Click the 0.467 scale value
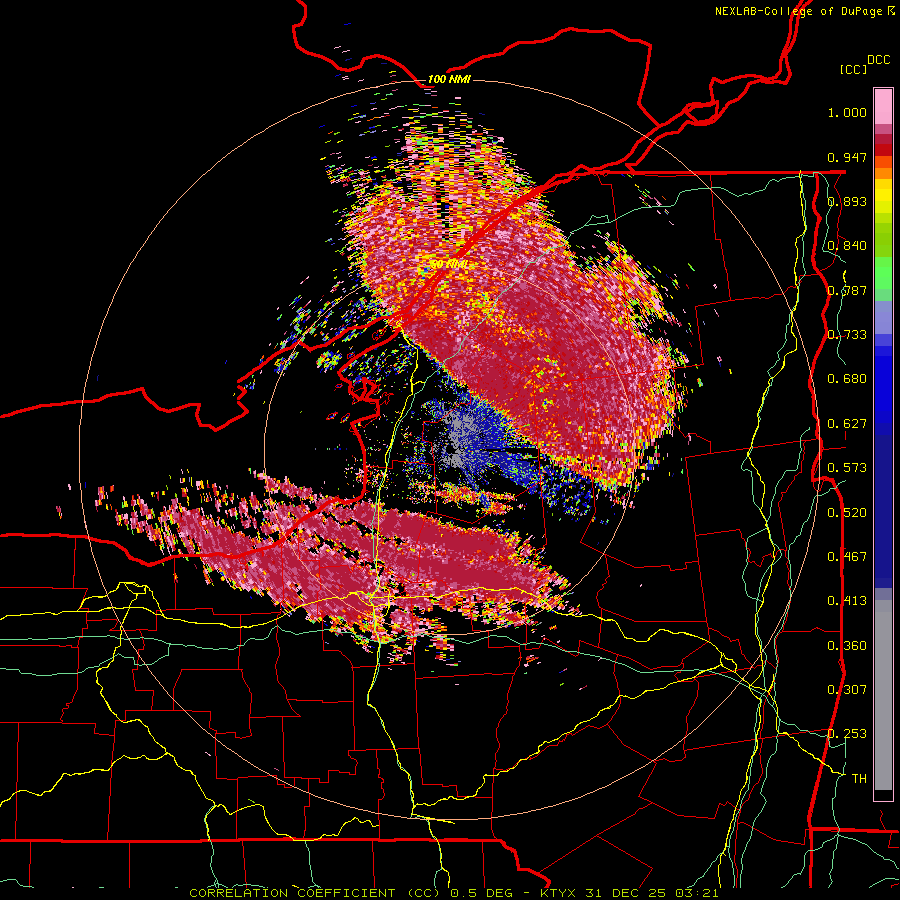 [847, 557]
